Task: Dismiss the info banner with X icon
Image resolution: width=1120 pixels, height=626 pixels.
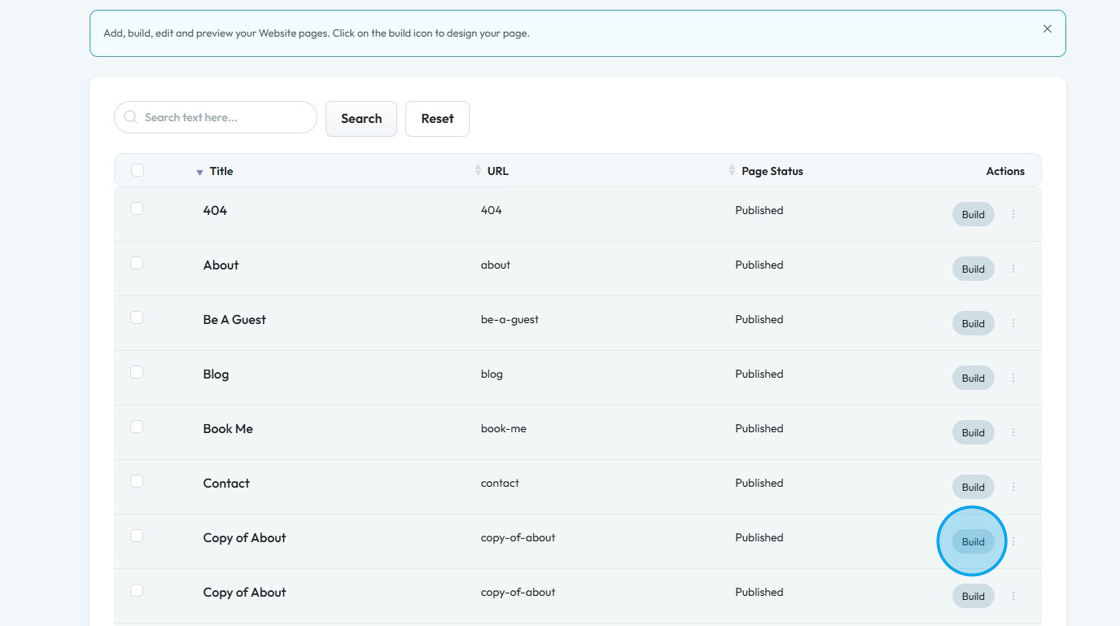Action: (1047, 29)
